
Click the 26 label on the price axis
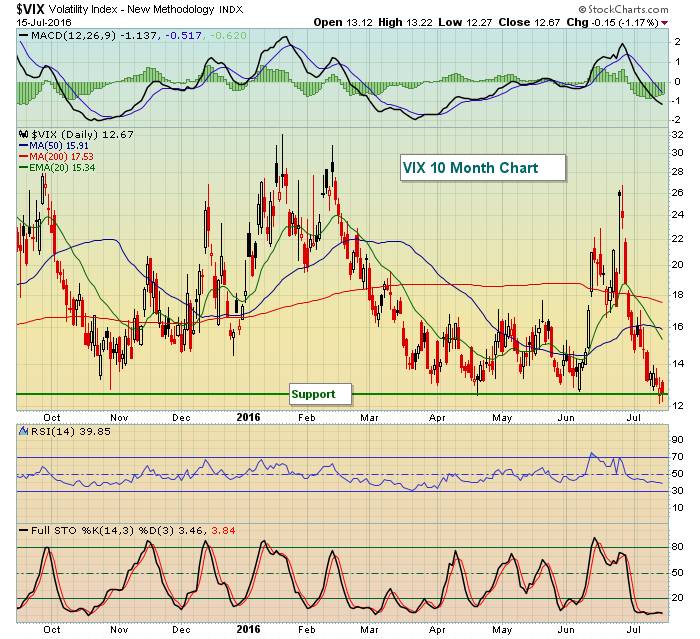pyautogui.click(x=677, y=193)
